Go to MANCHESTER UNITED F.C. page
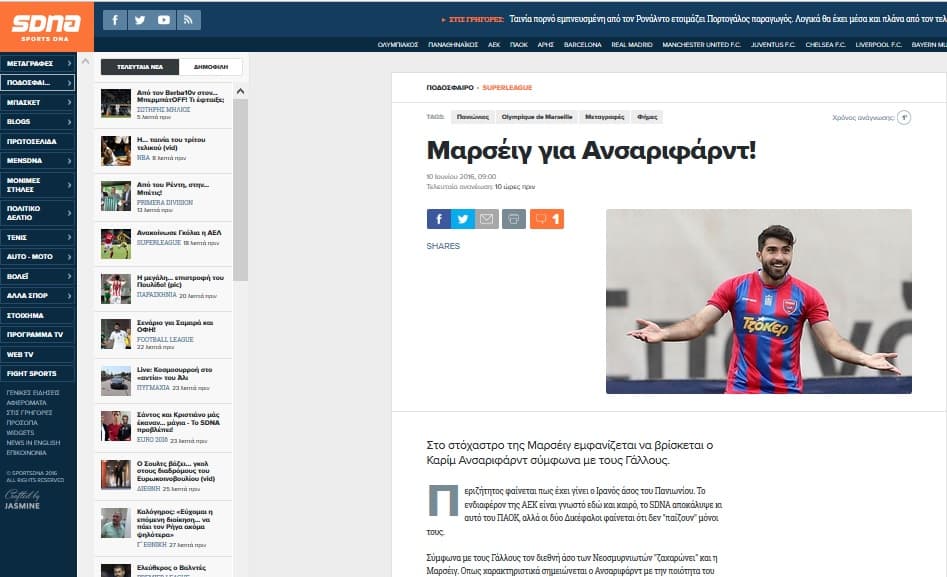The image size is (947, 577). click(701, 45)
